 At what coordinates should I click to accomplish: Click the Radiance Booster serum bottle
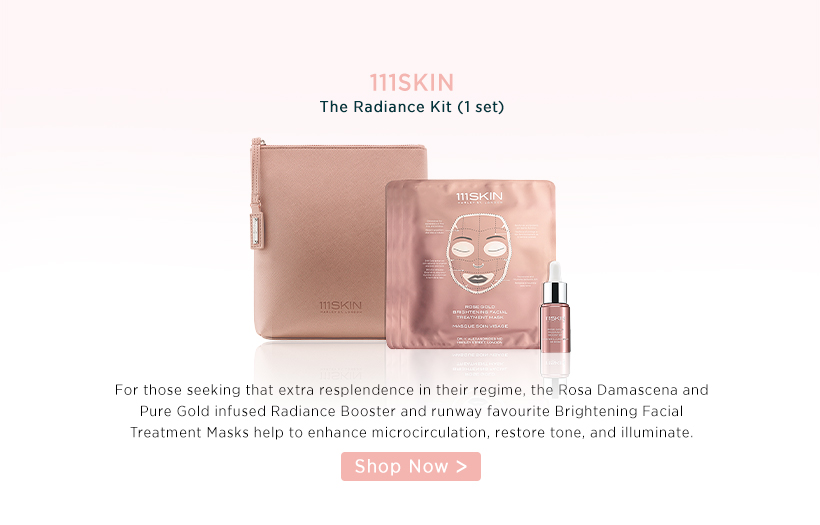click(554, 309)
